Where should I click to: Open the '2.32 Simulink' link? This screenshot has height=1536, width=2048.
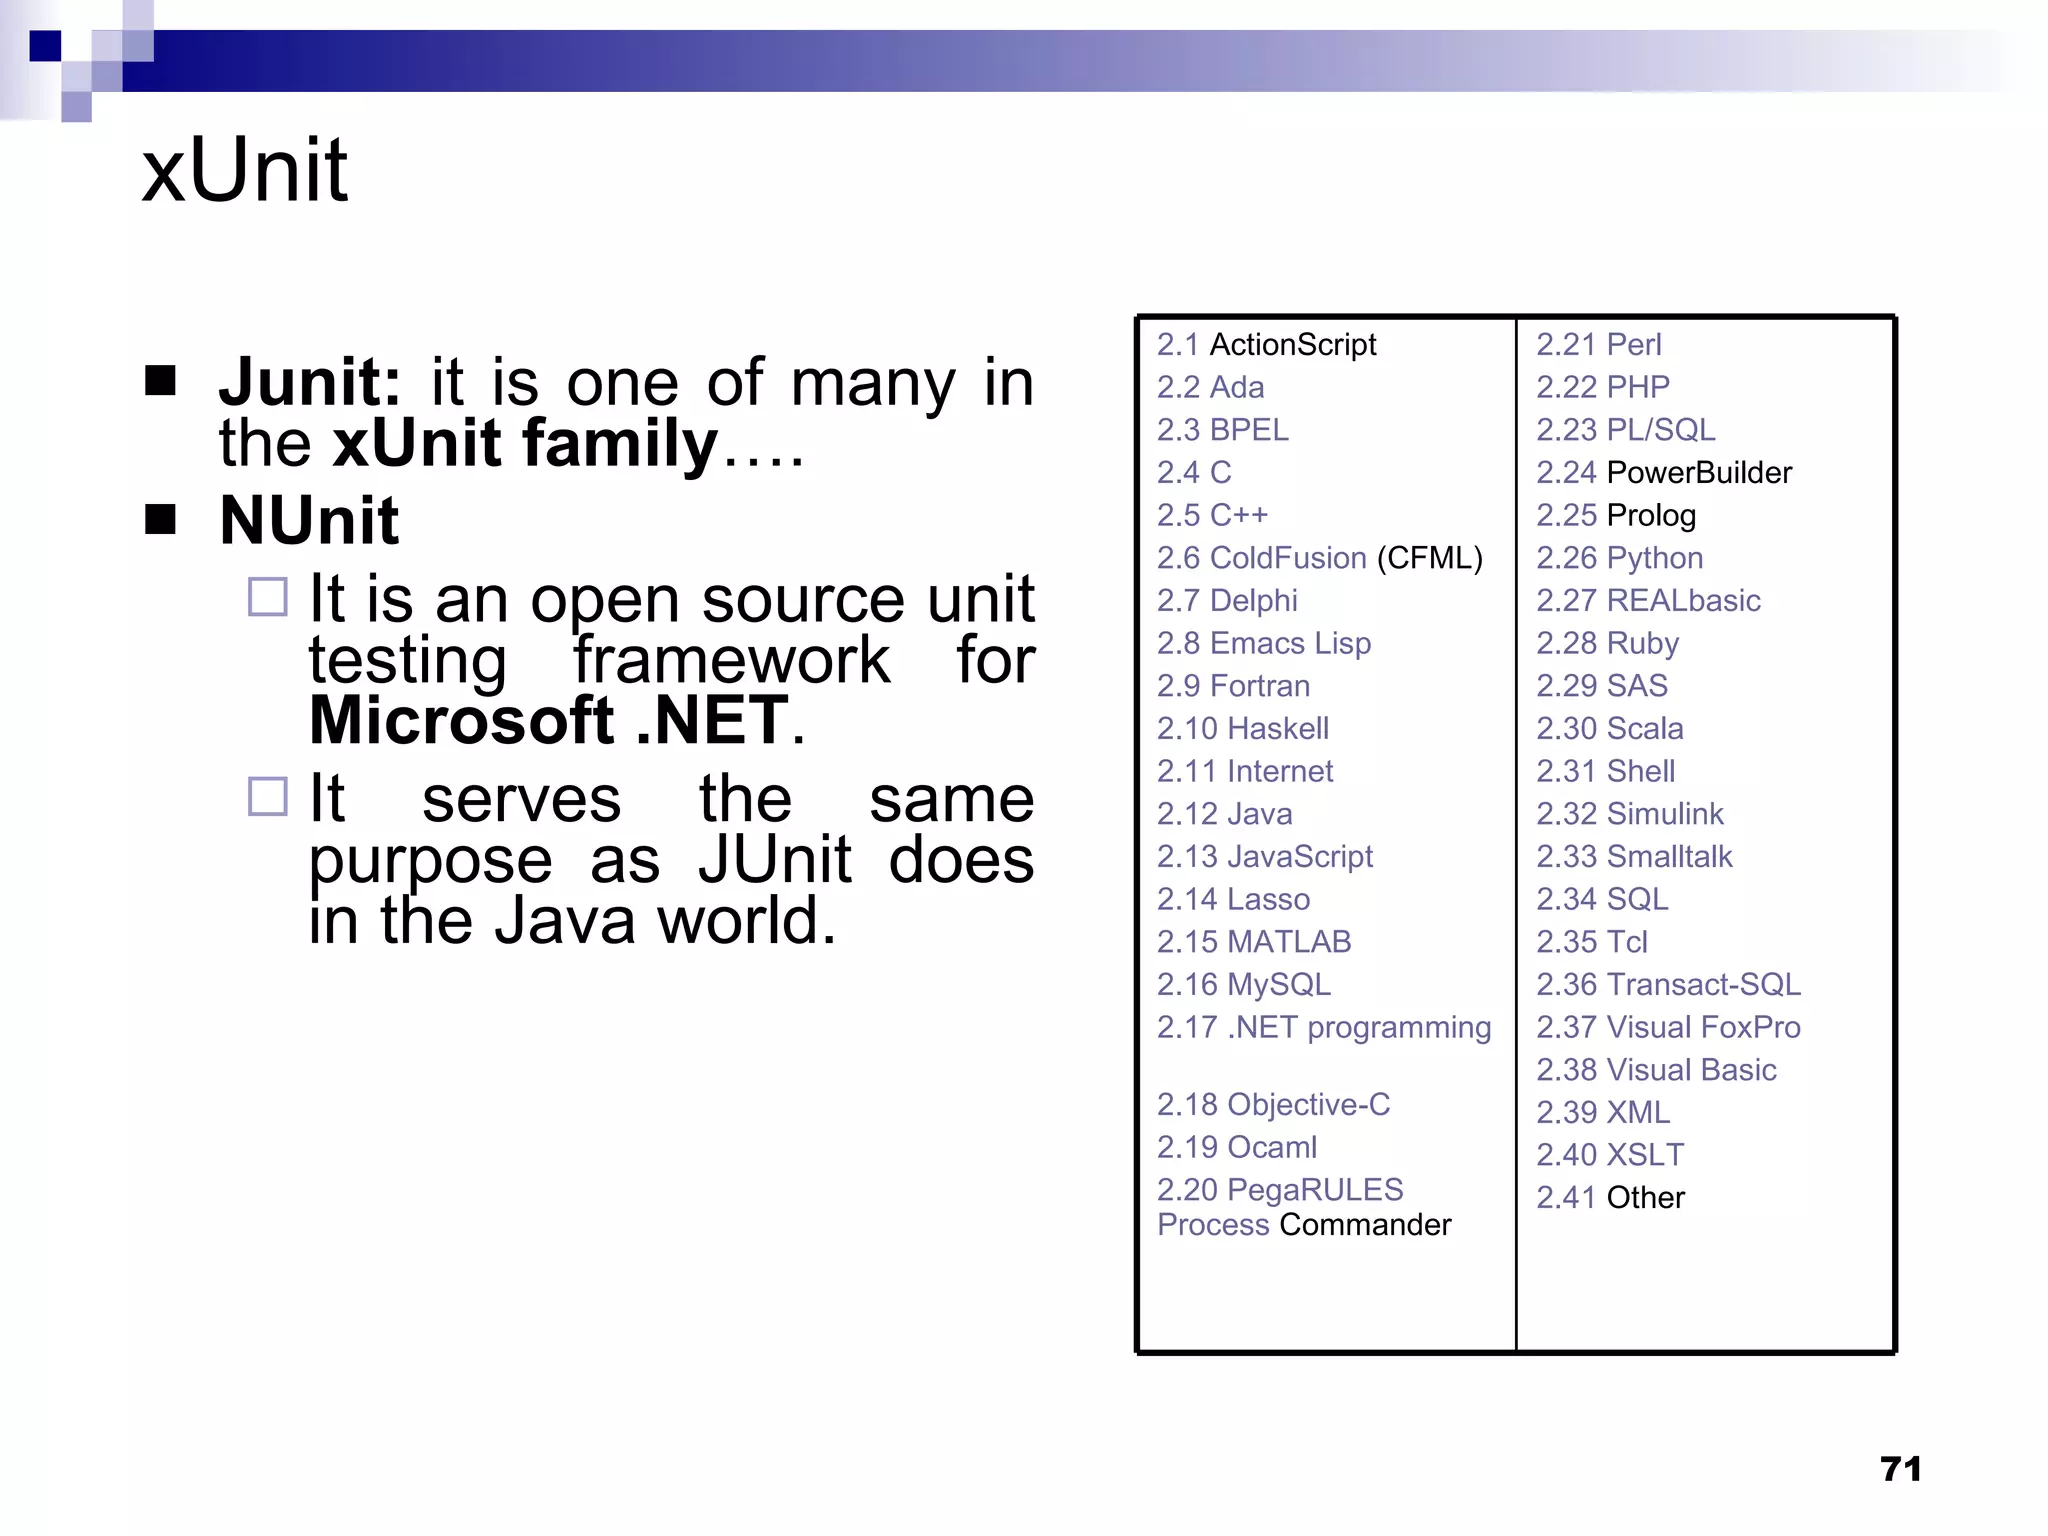click(x=1630, y=814)
